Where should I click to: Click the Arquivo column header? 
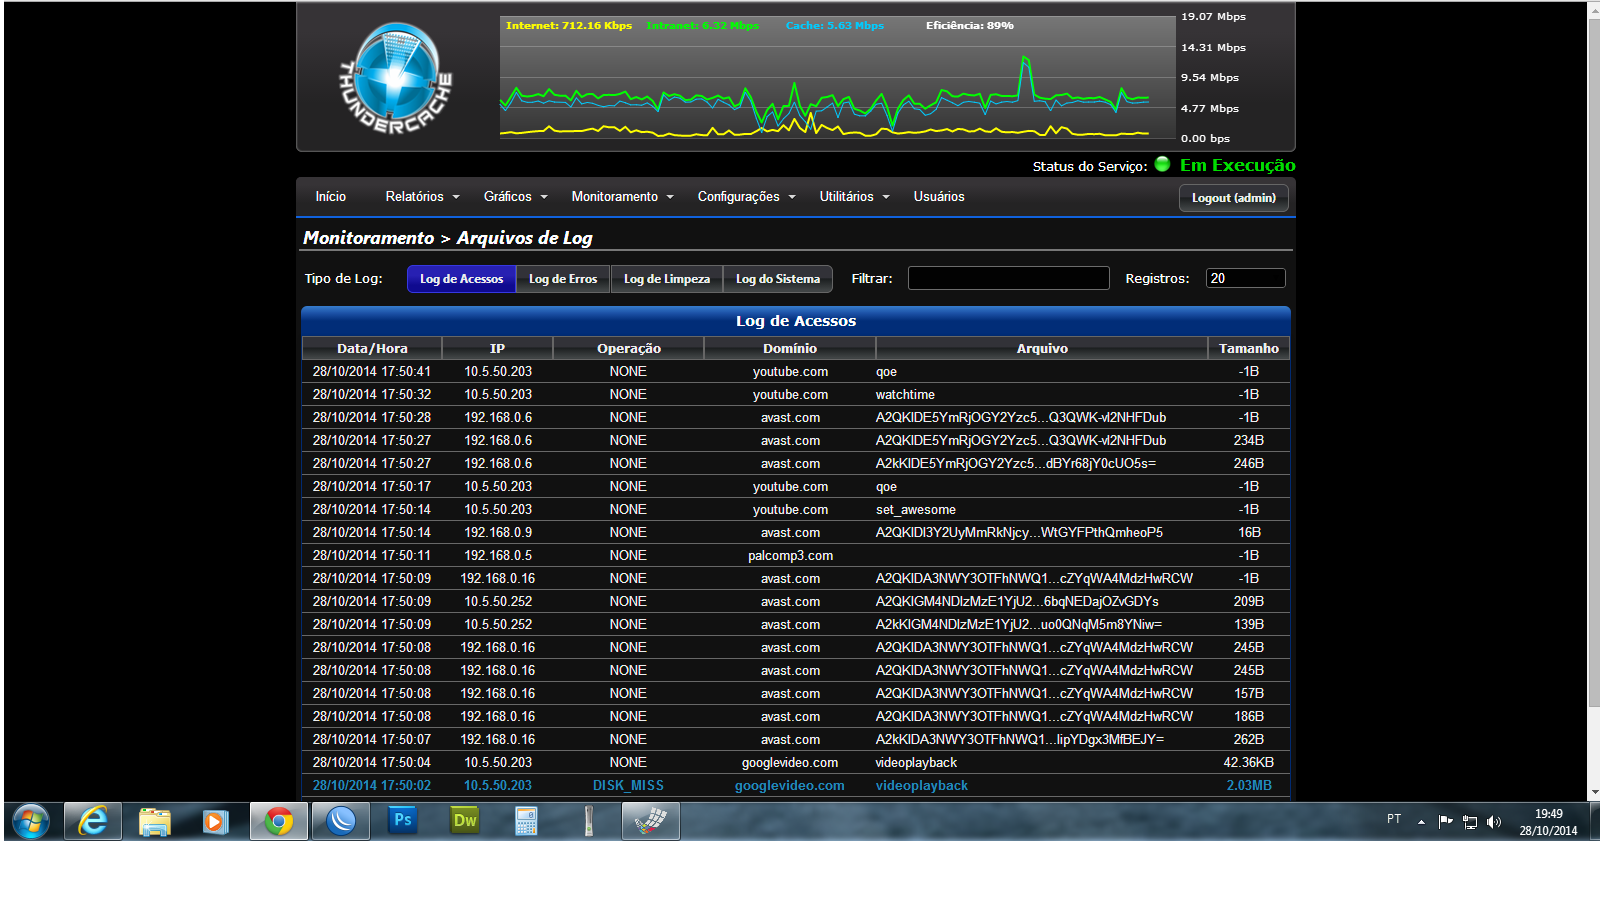(1042, 348)
